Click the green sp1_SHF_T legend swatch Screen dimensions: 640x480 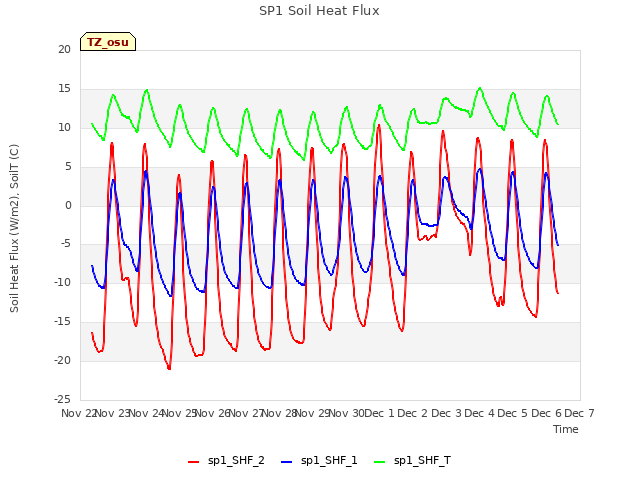point(380,462)
